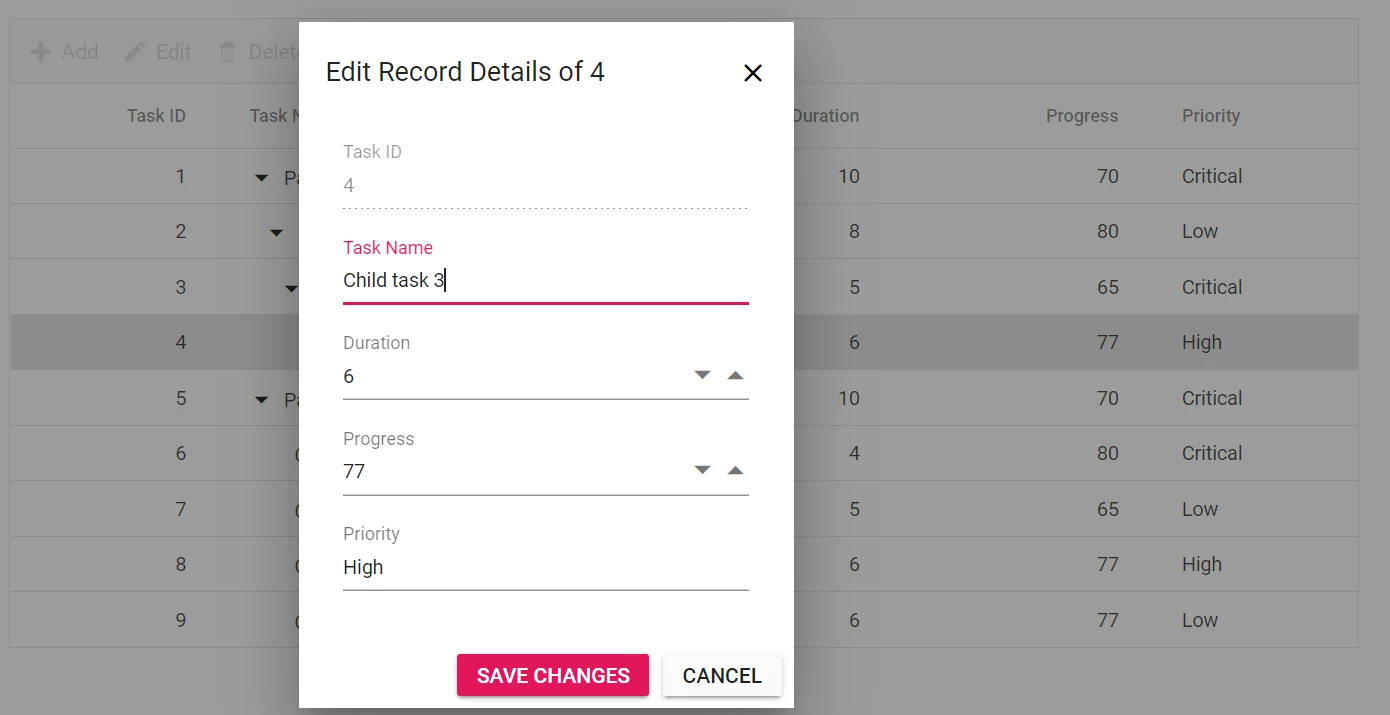
Task: Click Save Changes to apply edits
Action: pyautogui.click(x=552, y=675)
